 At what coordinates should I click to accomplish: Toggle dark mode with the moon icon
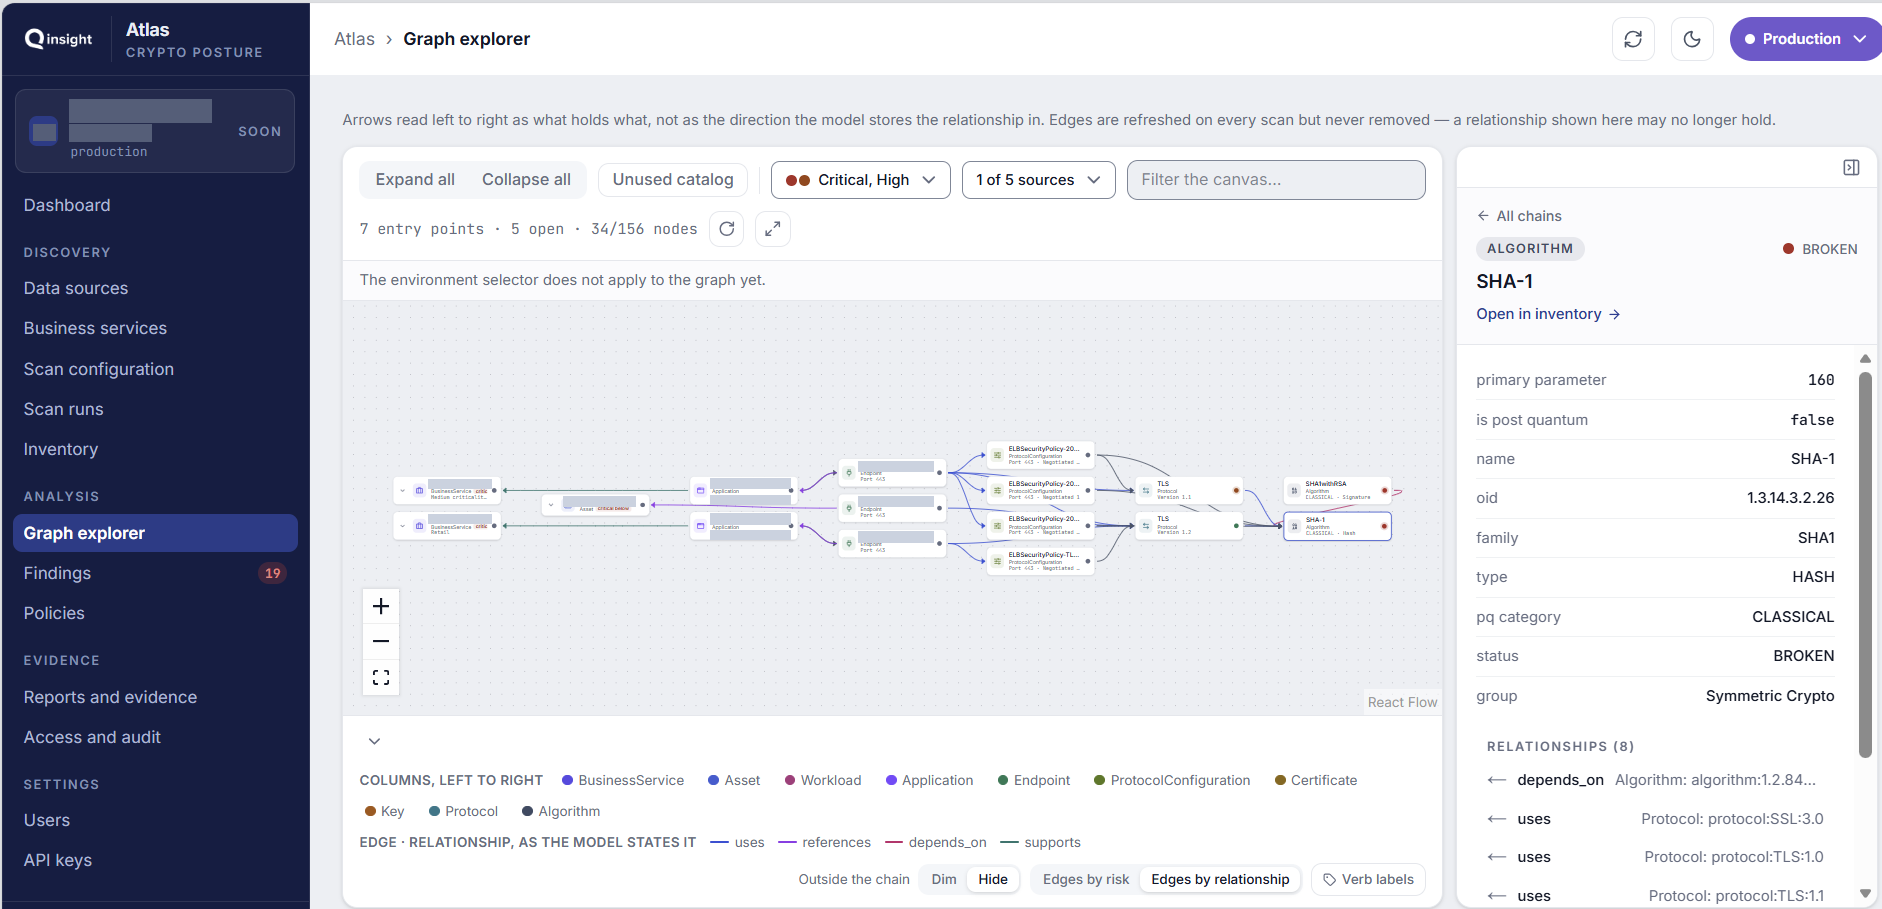pos(1692,39)
